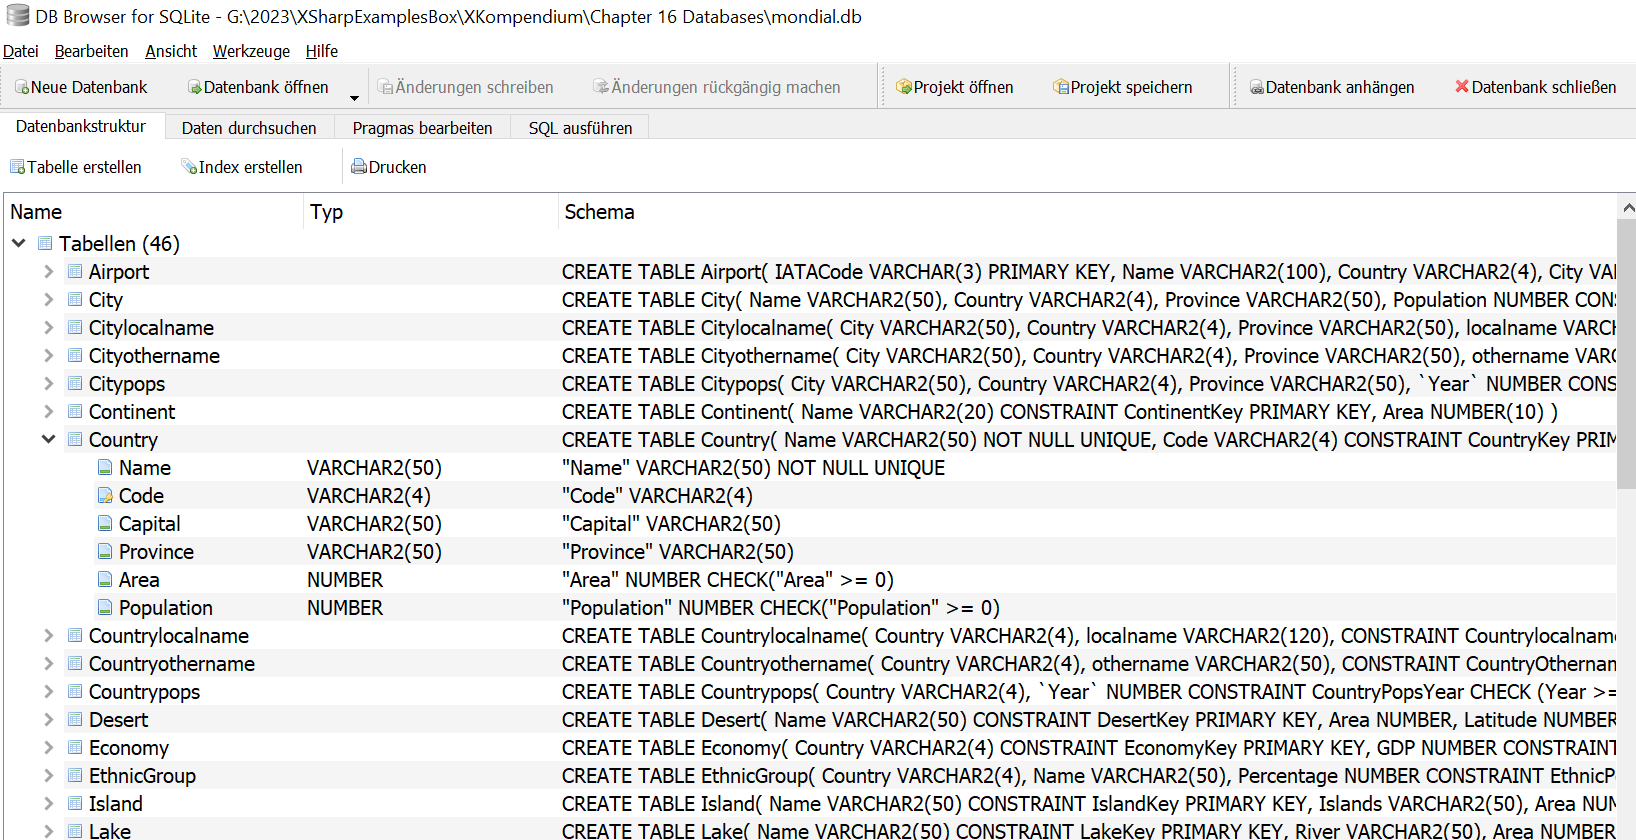Switch to SQL ausführen tab

click(x=580, y=128)
